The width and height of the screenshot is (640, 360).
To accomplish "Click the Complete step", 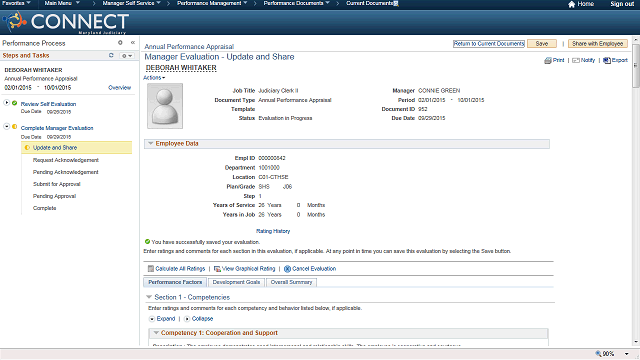I will (x=44, y=208).
